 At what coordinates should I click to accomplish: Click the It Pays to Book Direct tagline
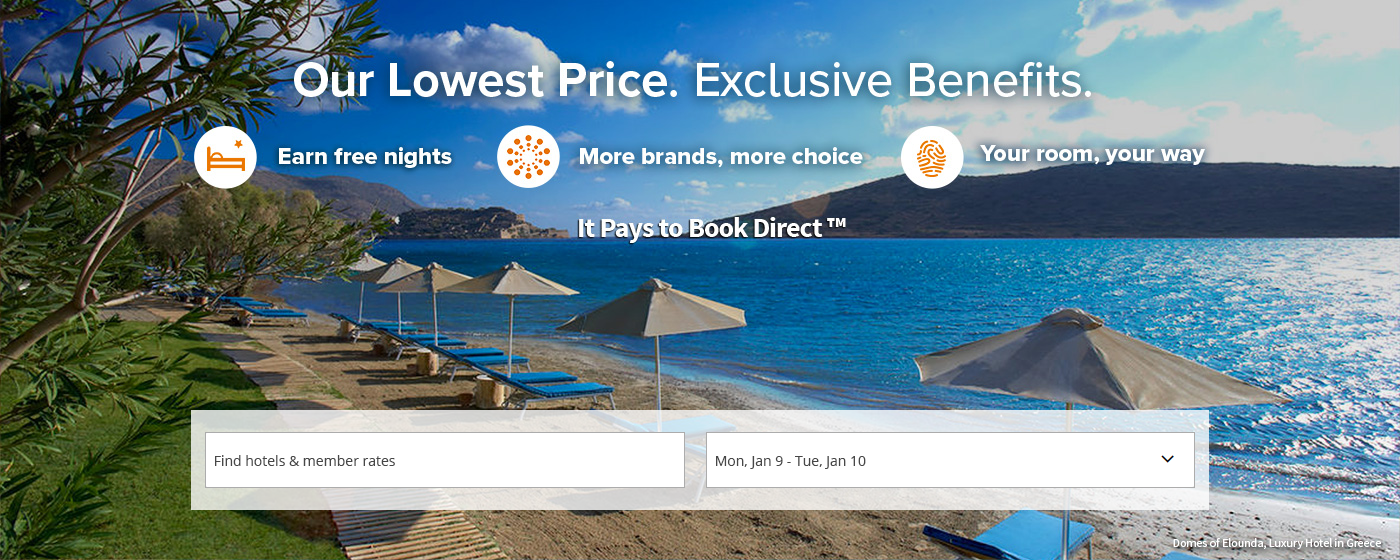point(712,228)
